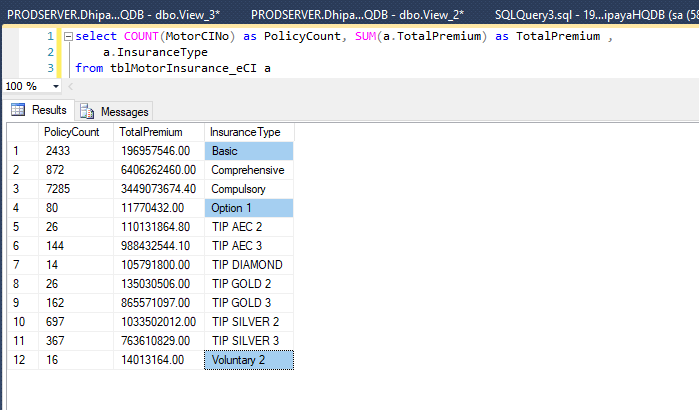Viewport: 699px width, 410px height.
Task: Open the dbo.View_2 document tab
Action: point(357,15)
